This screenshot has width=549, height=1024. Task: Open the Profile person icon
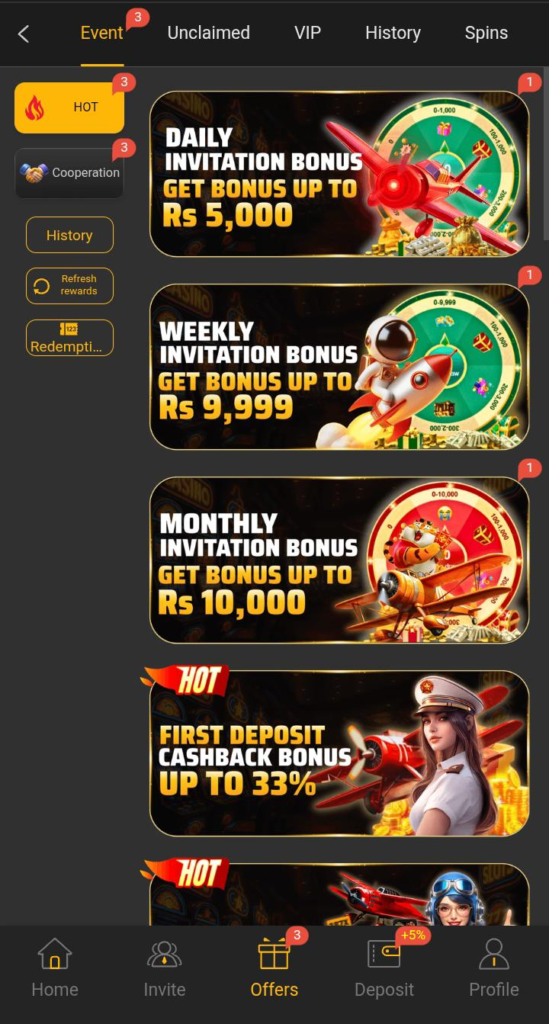point(494,954)
